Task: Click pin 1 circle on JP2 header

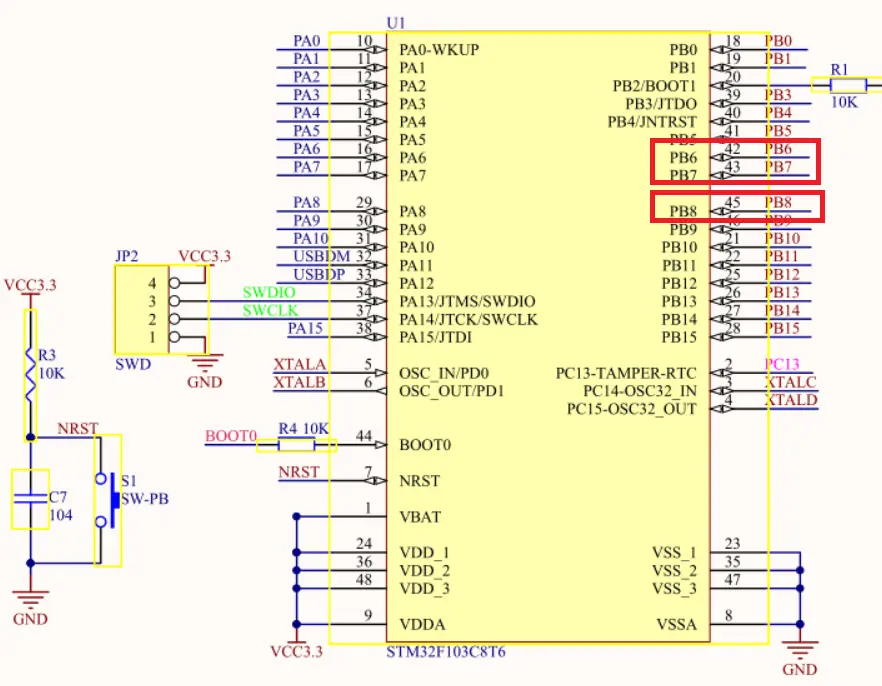Action: 174,337
